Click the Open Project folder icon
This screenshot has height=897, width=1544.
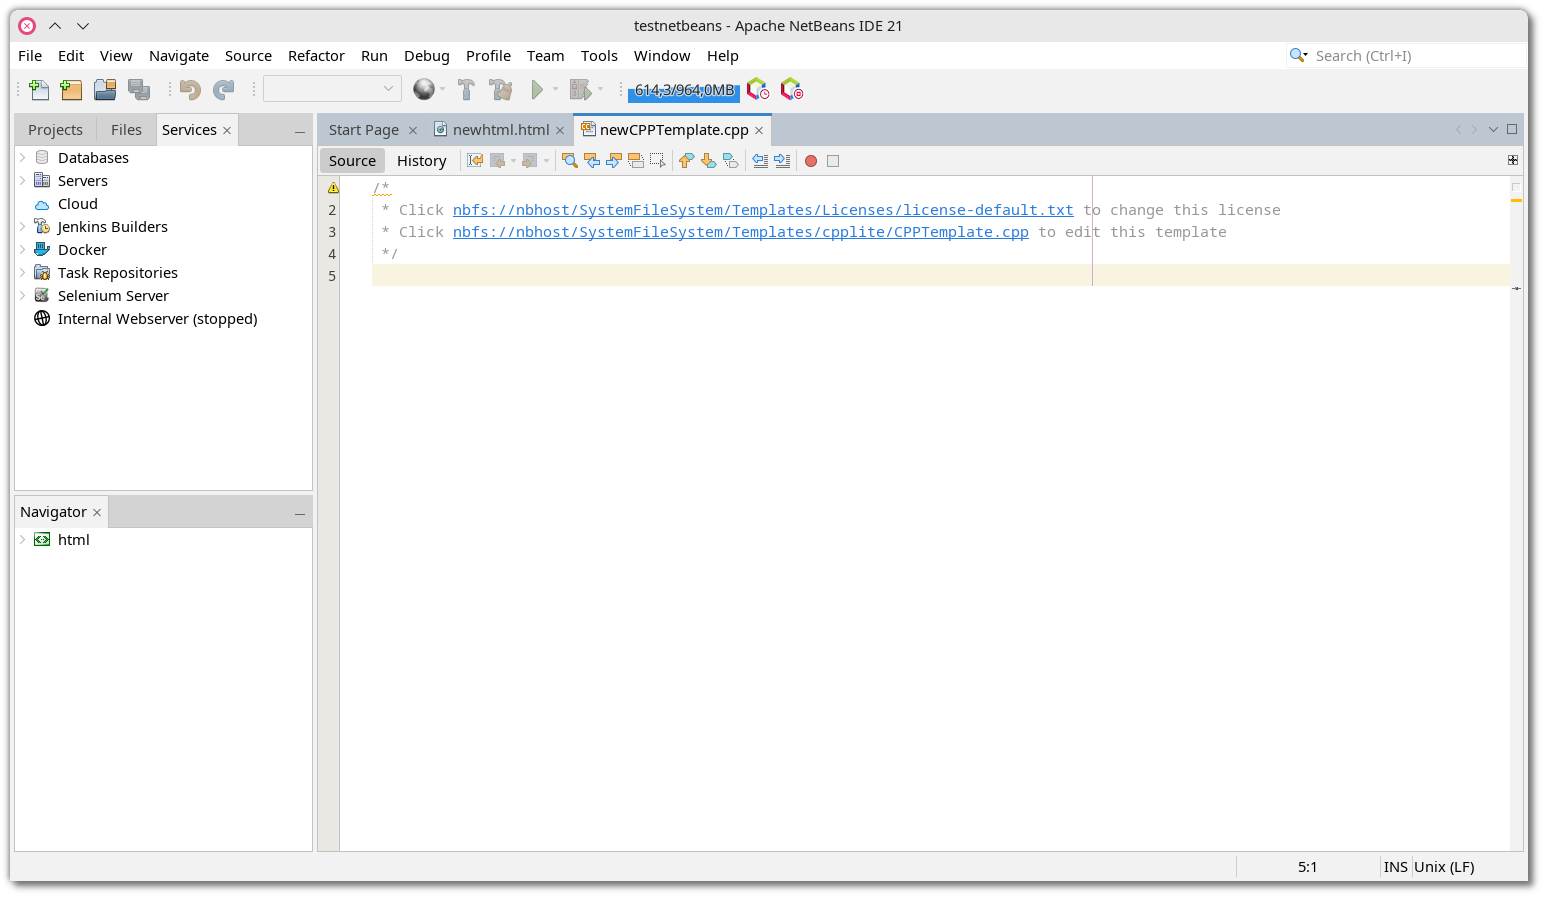(x=105, y=90)
